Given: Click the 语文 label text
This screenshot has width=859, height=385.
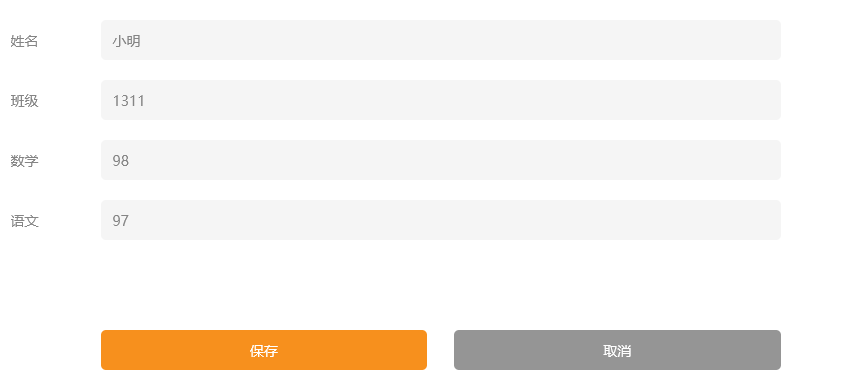Looking at the screenshot, I should 24,221.
